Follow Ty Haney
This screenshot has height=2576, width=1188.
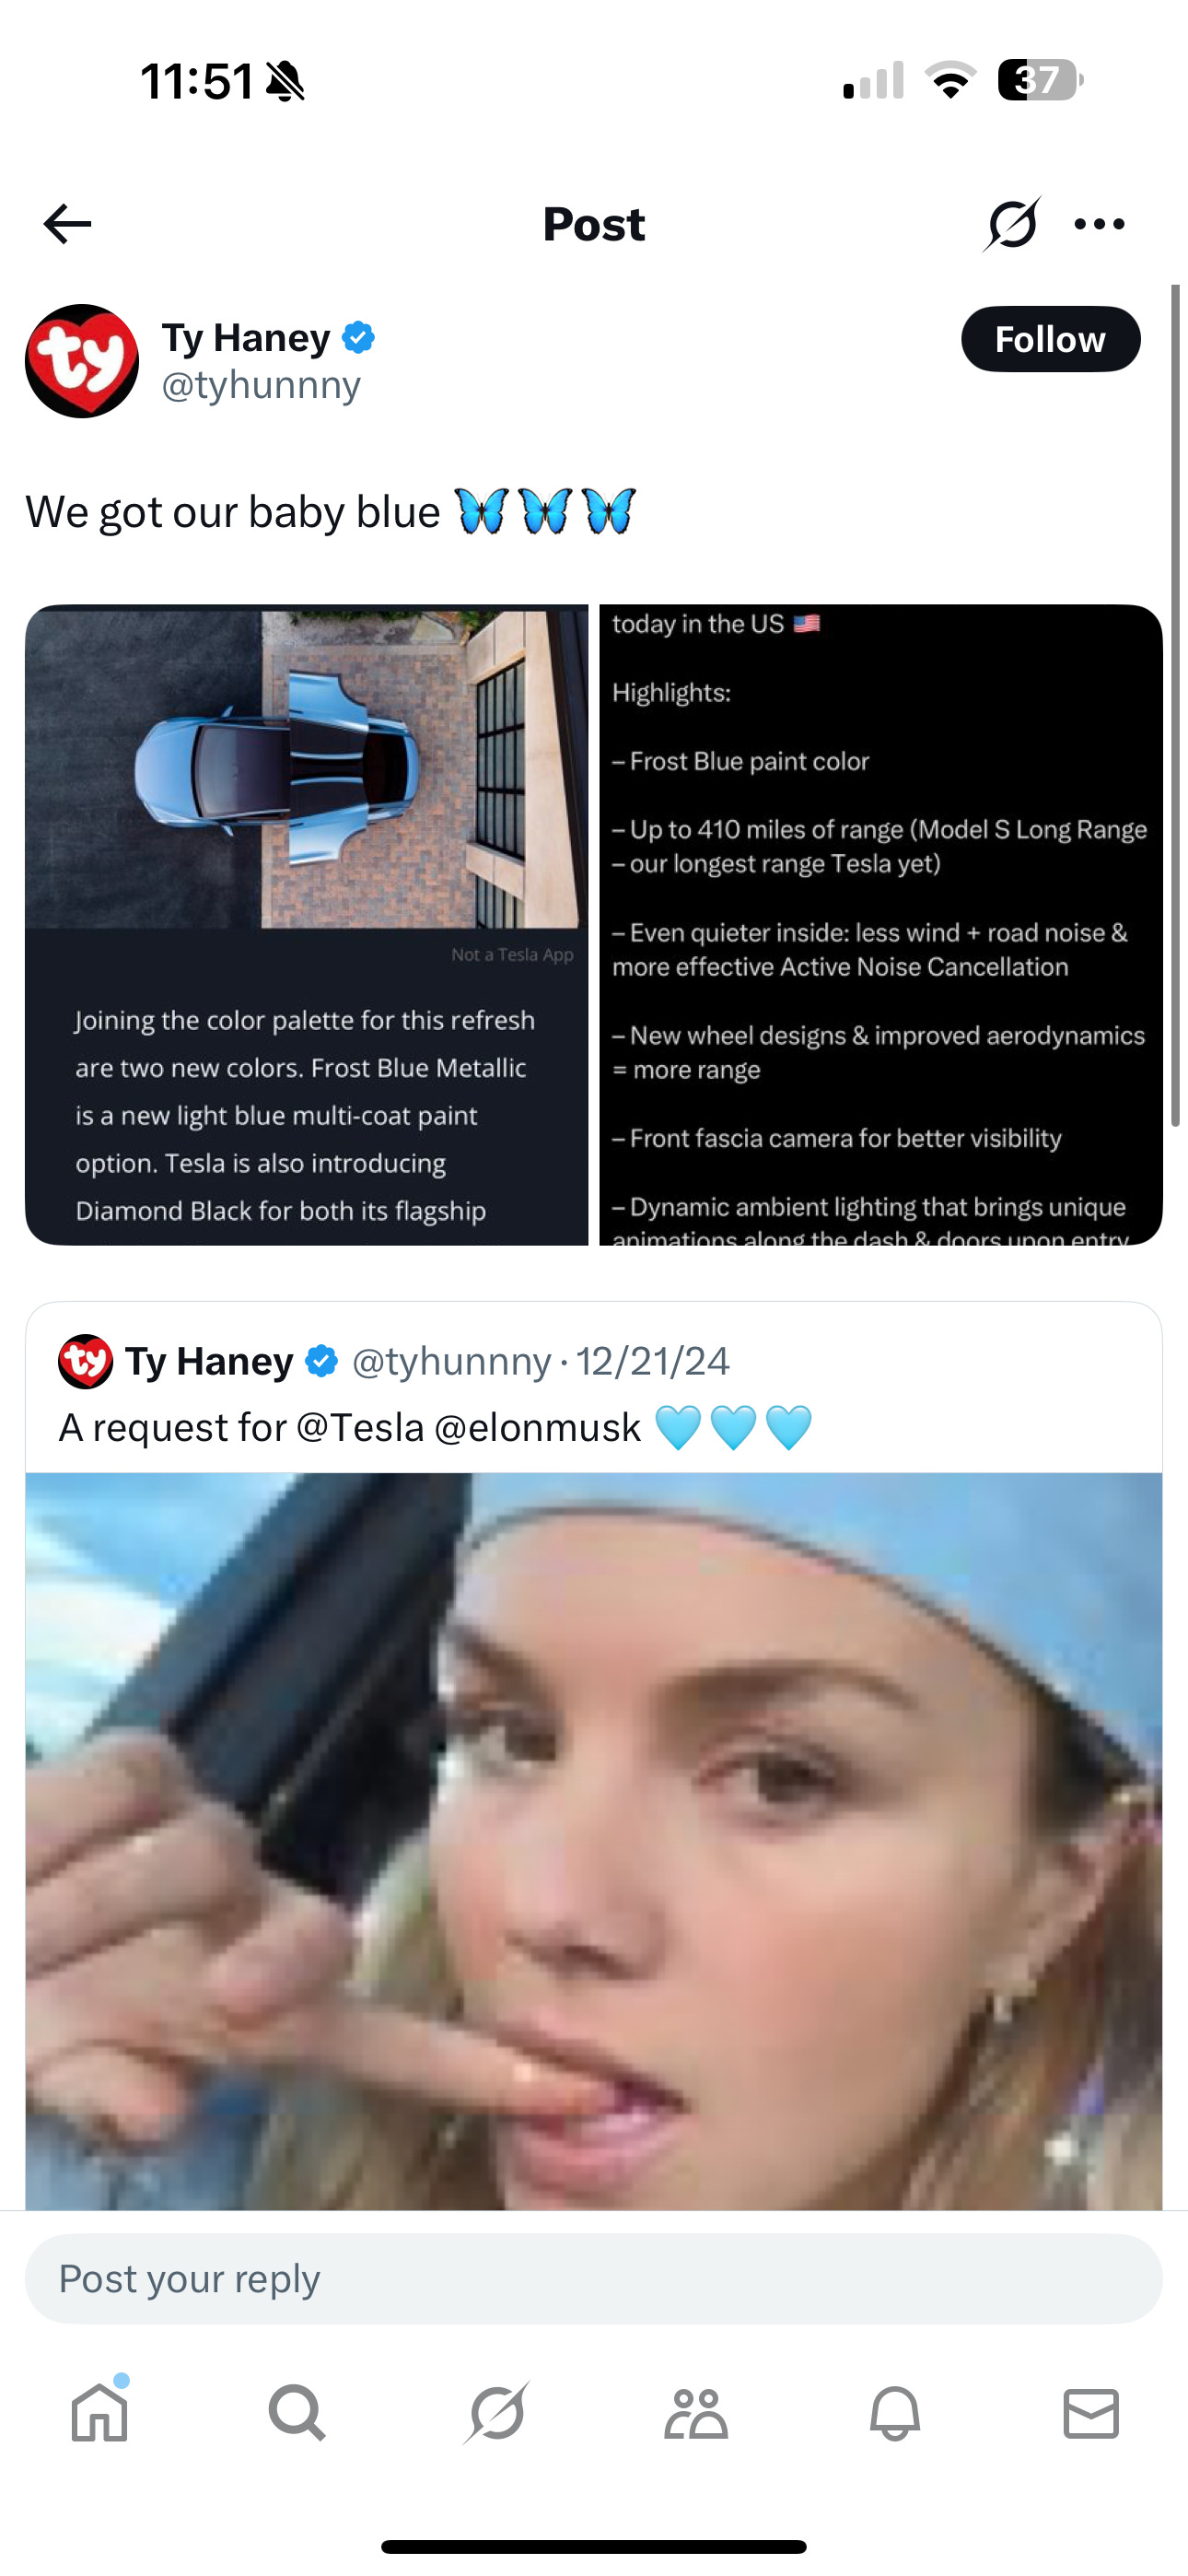coord(1050,339)
